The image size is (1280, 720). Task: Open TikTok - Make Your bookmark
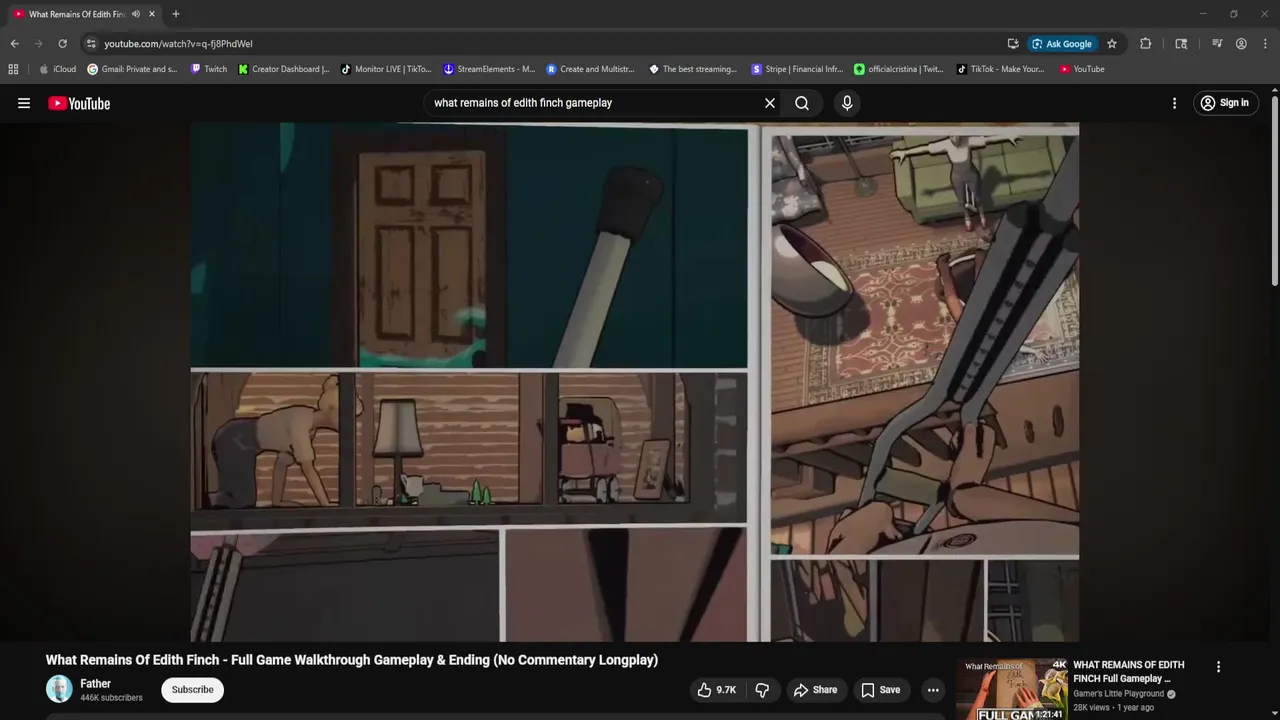[1000, 69]
